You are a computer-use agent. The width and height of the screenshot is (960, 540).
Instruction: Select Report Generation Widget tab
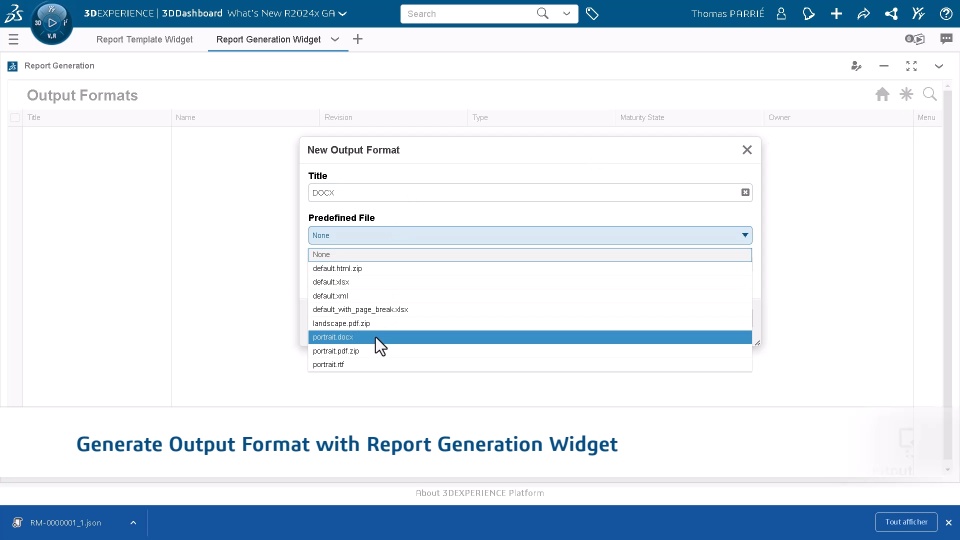pyautogui.click(x=268, y=39)
